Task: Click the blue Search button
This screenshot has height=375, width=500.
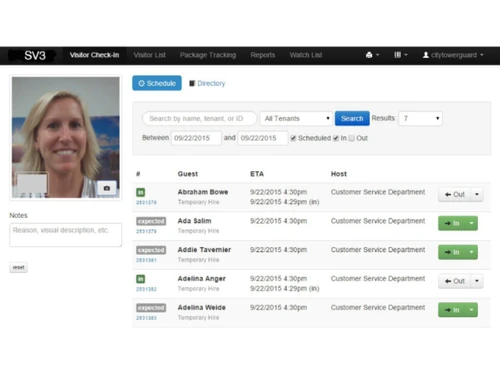Action: click(x=352, y=118)
